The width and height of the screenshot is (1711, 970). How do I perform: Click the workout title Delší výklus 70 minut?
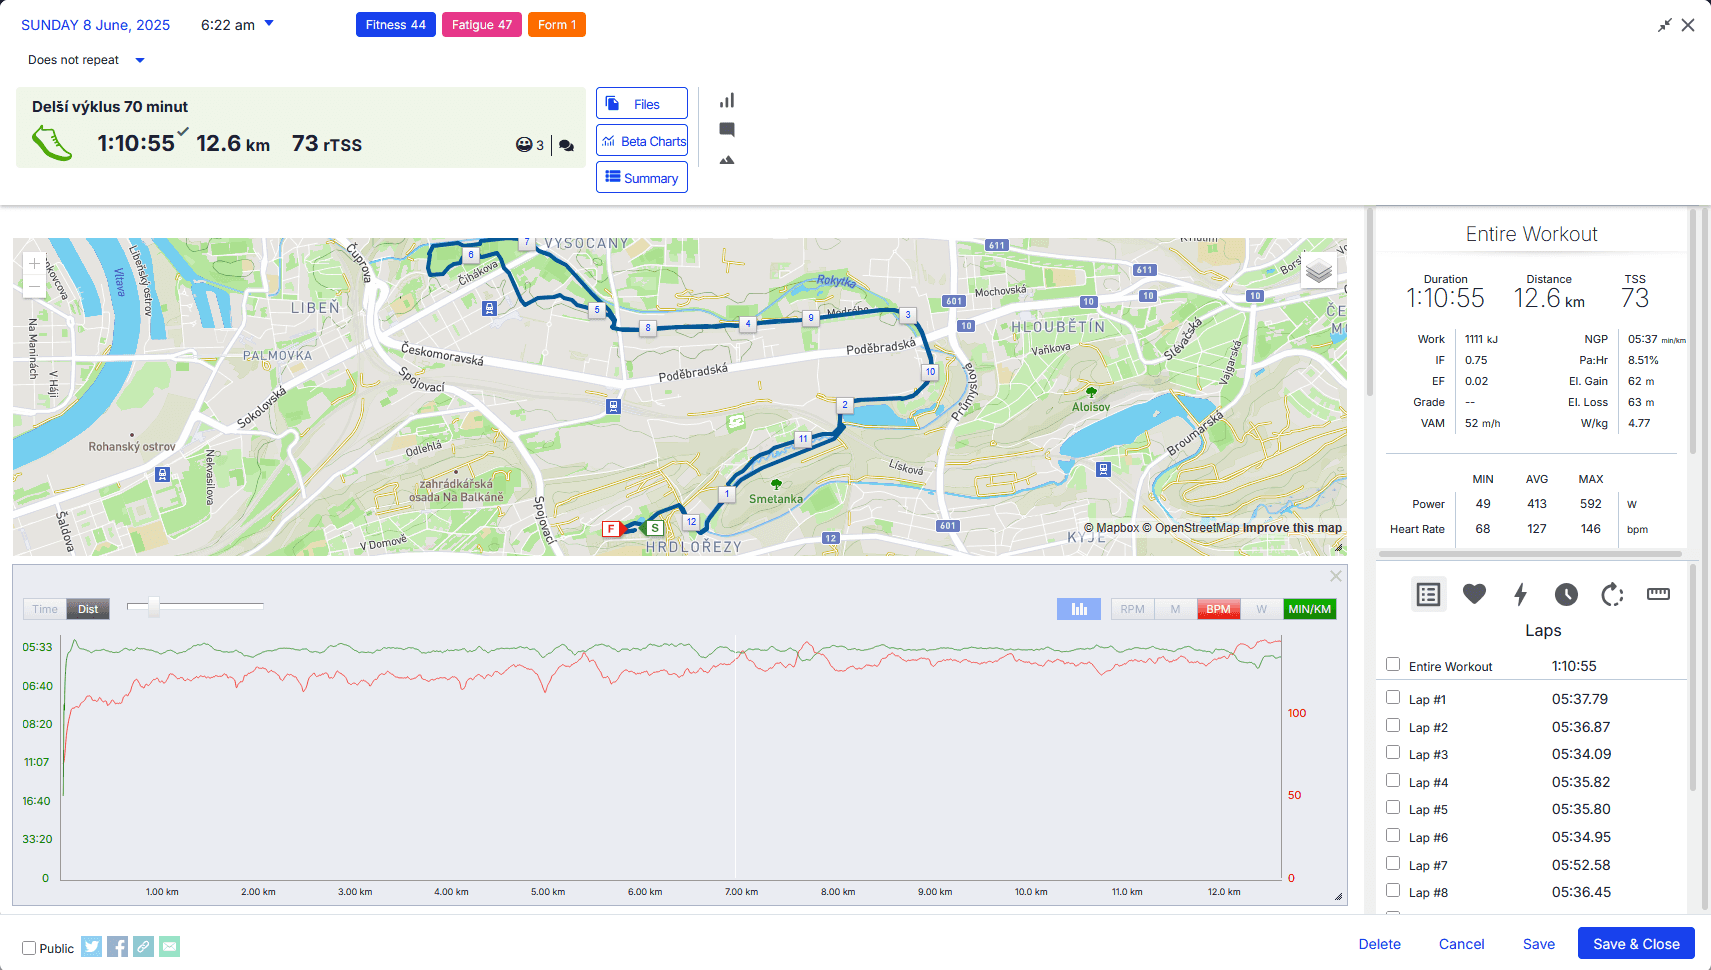coord(110,107)
